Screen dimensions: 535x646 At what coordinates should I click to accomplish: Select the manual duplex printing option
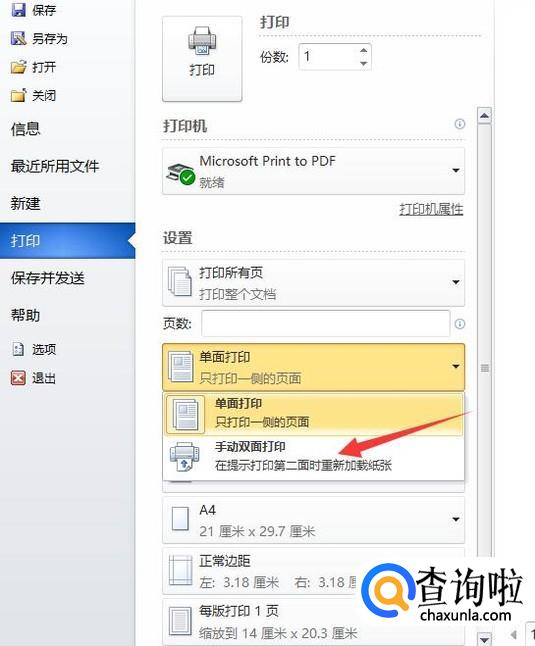pos(314,456)
